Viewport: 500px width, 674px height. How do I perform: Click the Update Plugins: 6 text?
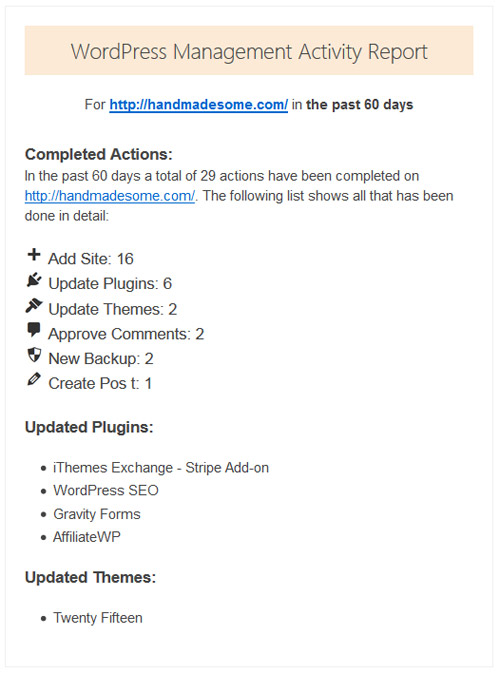click(x=110, y=284)
